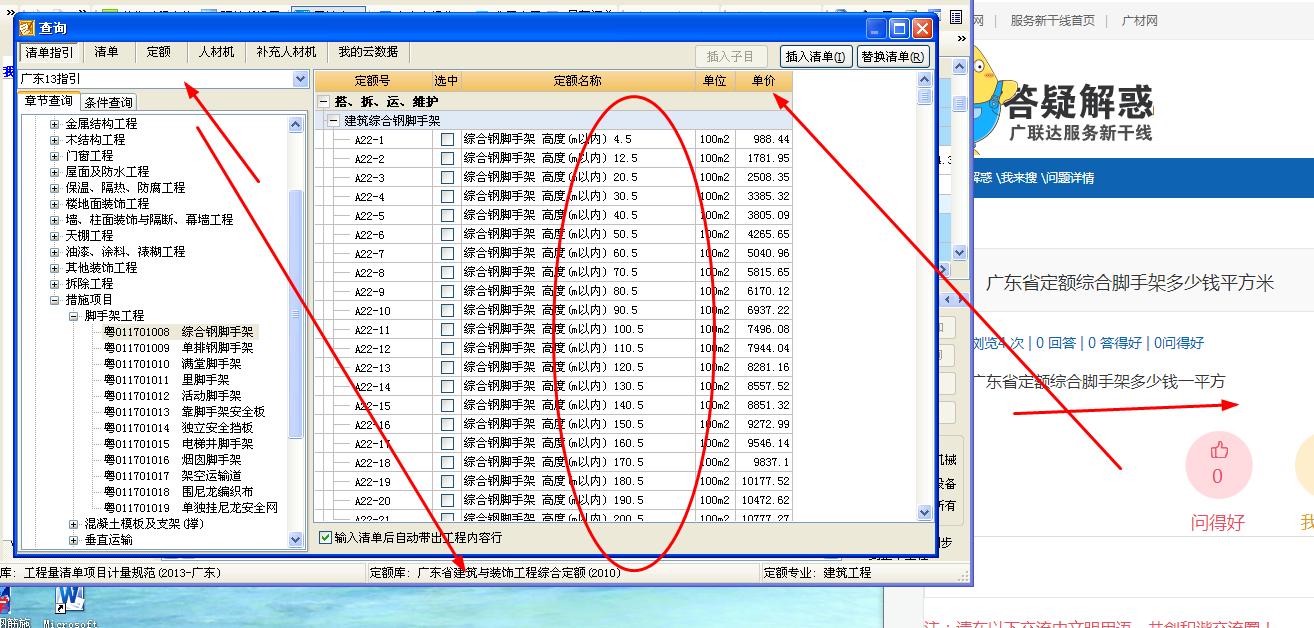Screen dimensions: 1314x628
Task: Expand the 垂直运输 node
Action: [74, 540]
